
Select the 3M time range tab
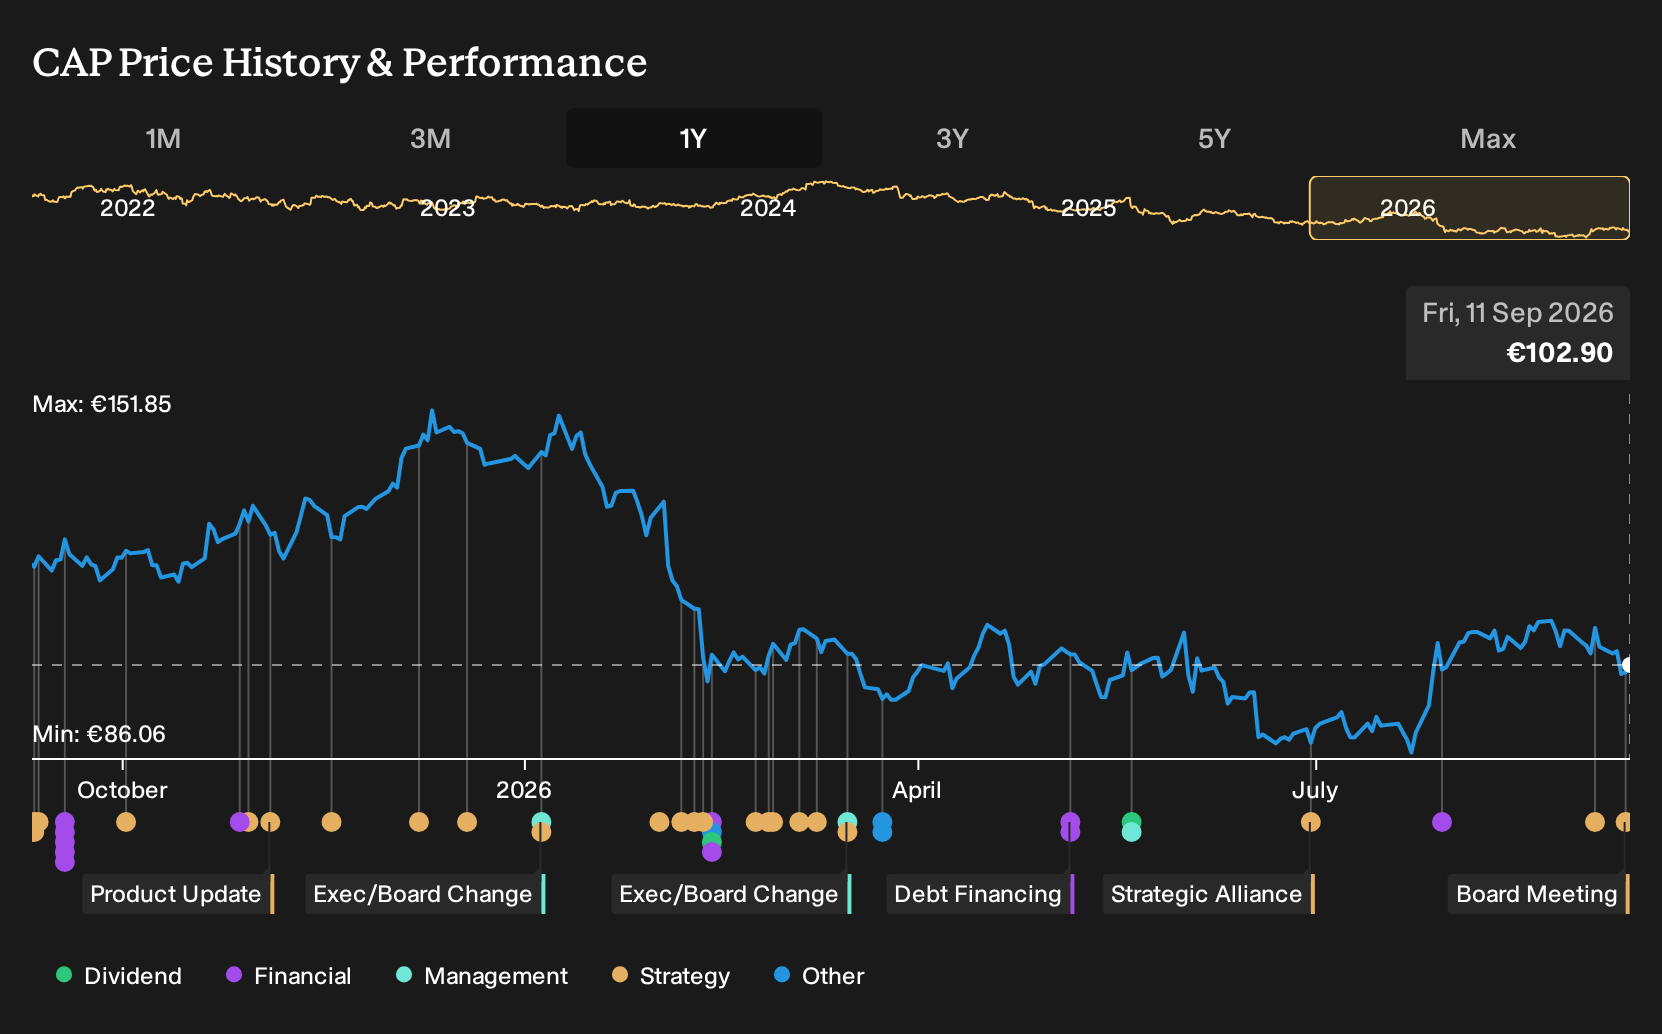[430, 138]
